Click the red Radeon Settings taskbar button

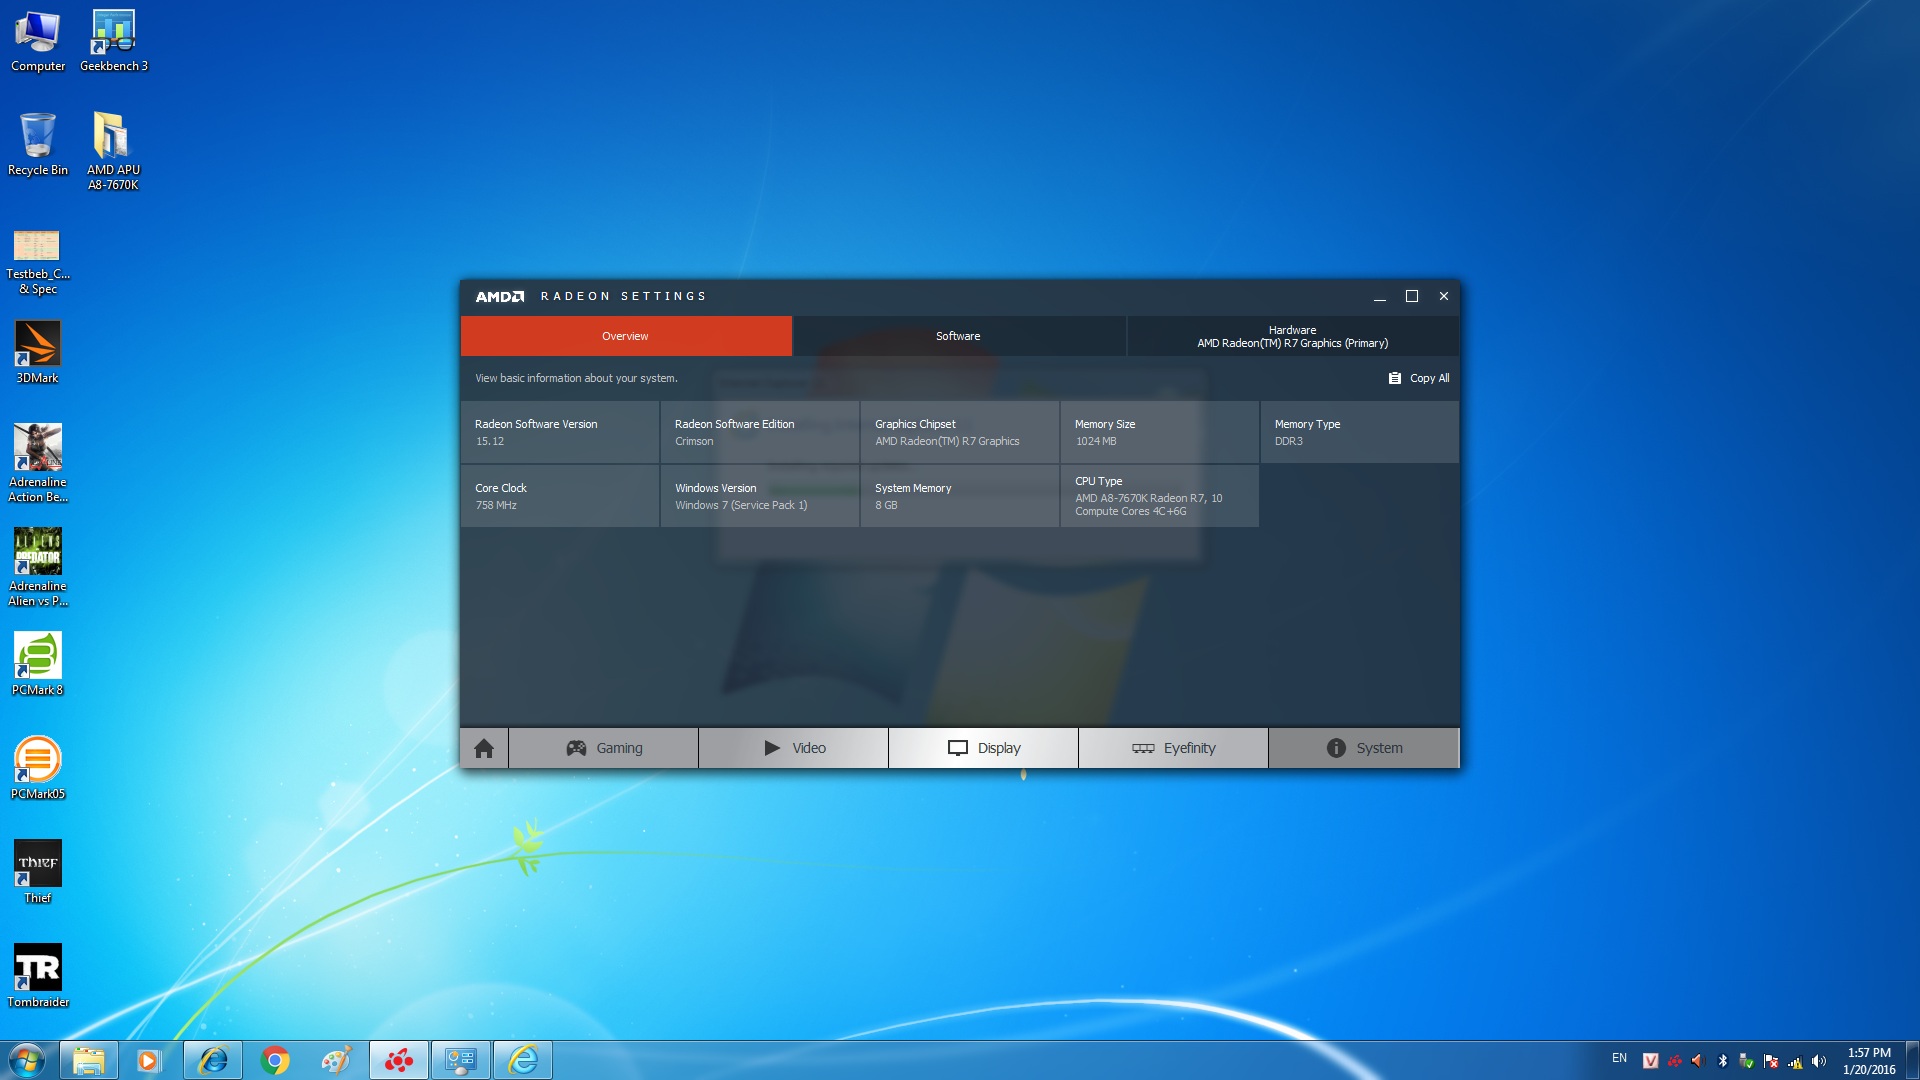[399, 1060]
